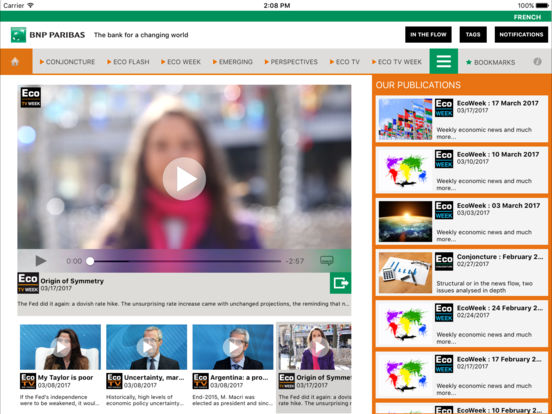The image size is (552, 414).
Task: Click the Eco TV Week badge on main video
Action: click(31, 97)
